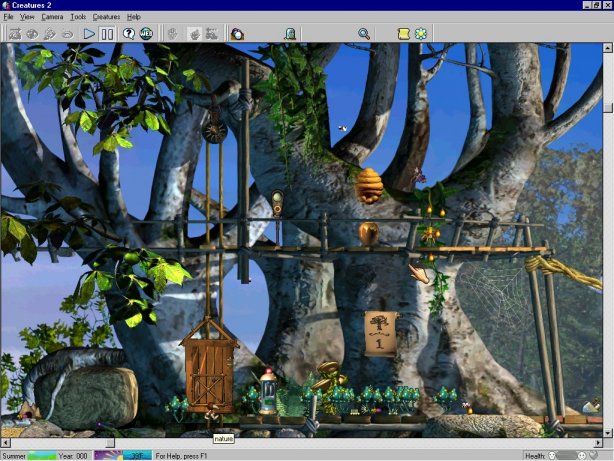The width and height of the screenshot is (614, 461).
Task: Expand the Creatures menu
Action: pos(106,17)
